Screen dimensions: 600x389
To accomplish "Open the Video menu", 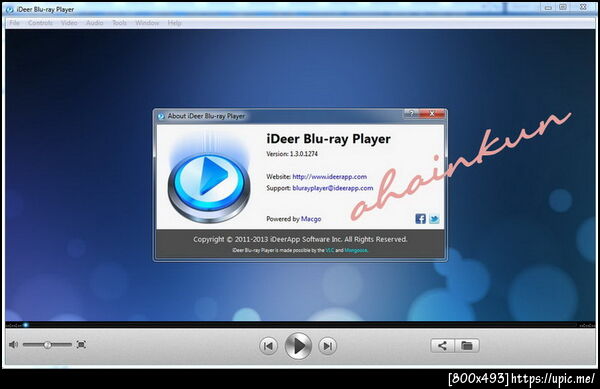I will 69,23.
